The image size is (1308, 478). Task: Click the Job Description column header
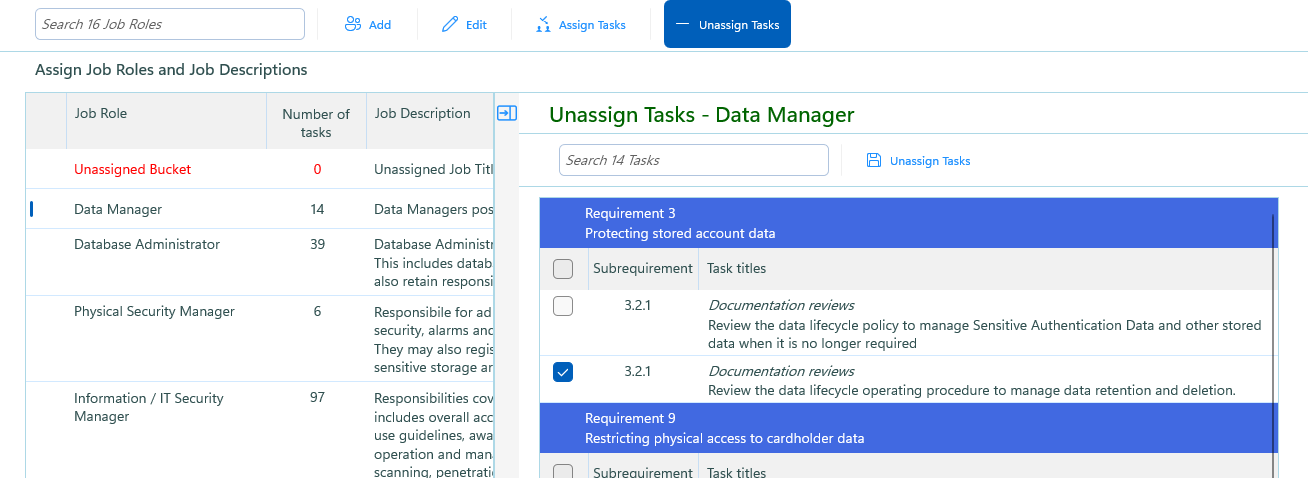coord(430,121)
